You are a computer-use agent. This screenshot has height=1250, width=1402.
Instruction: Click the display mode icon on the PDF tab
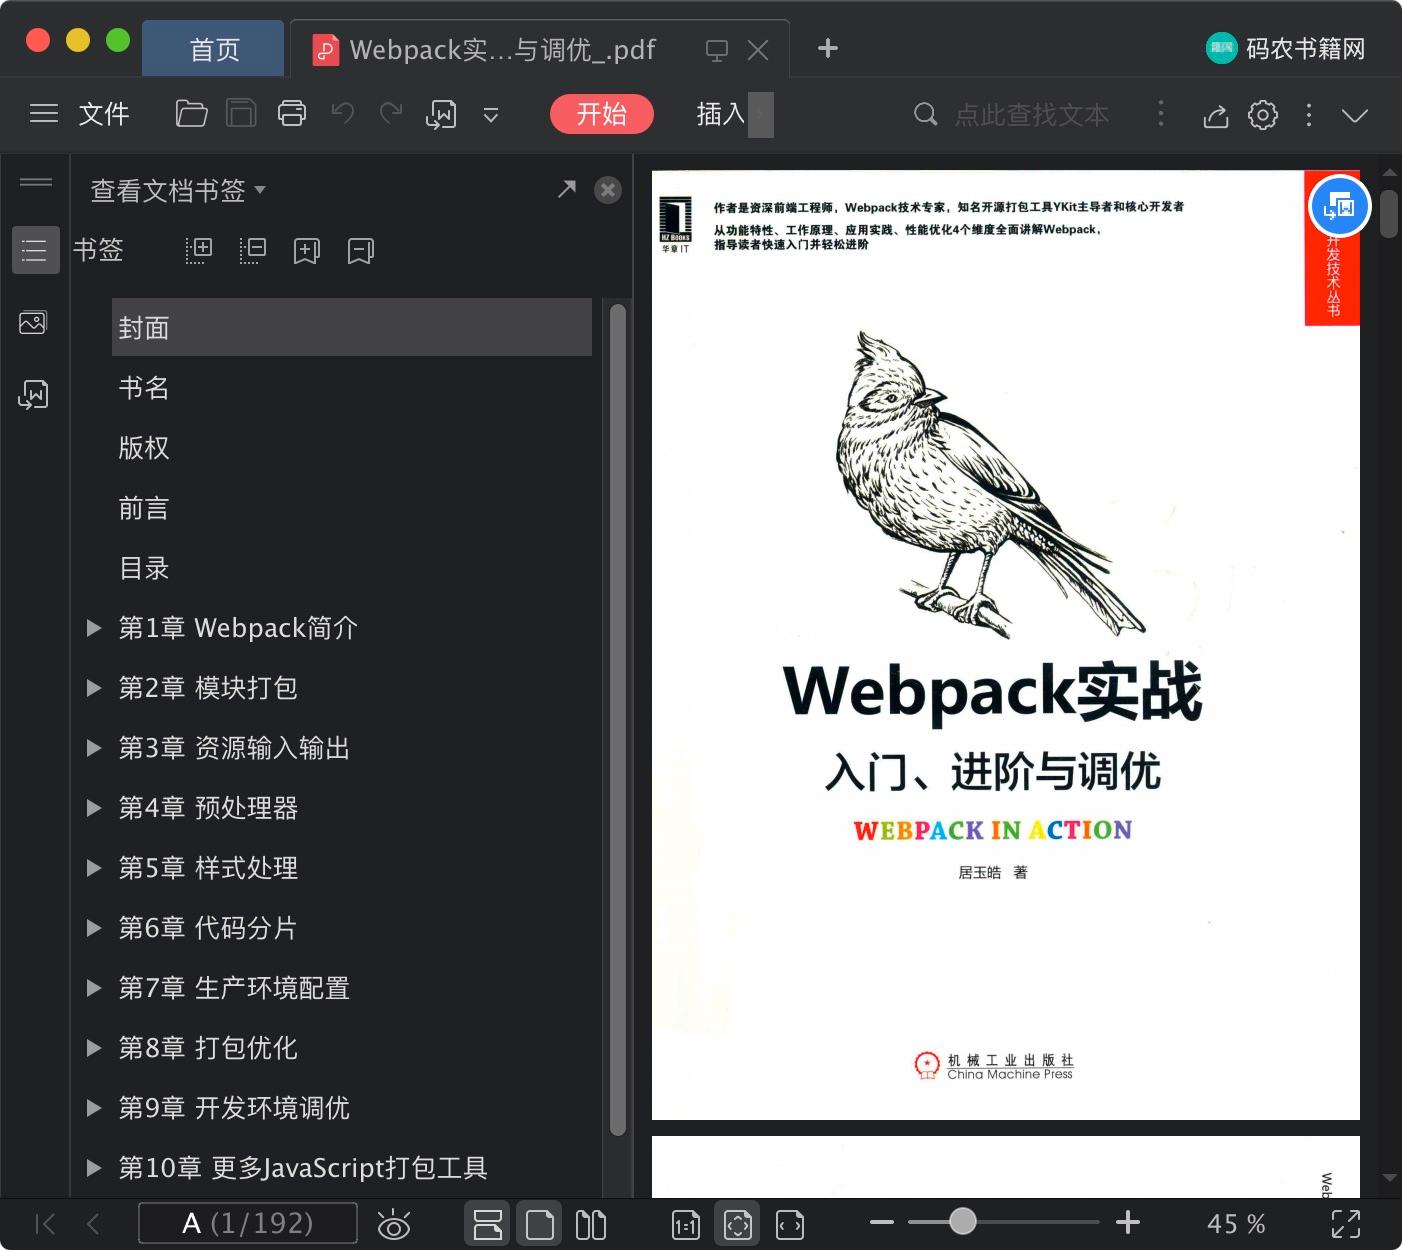717,50
